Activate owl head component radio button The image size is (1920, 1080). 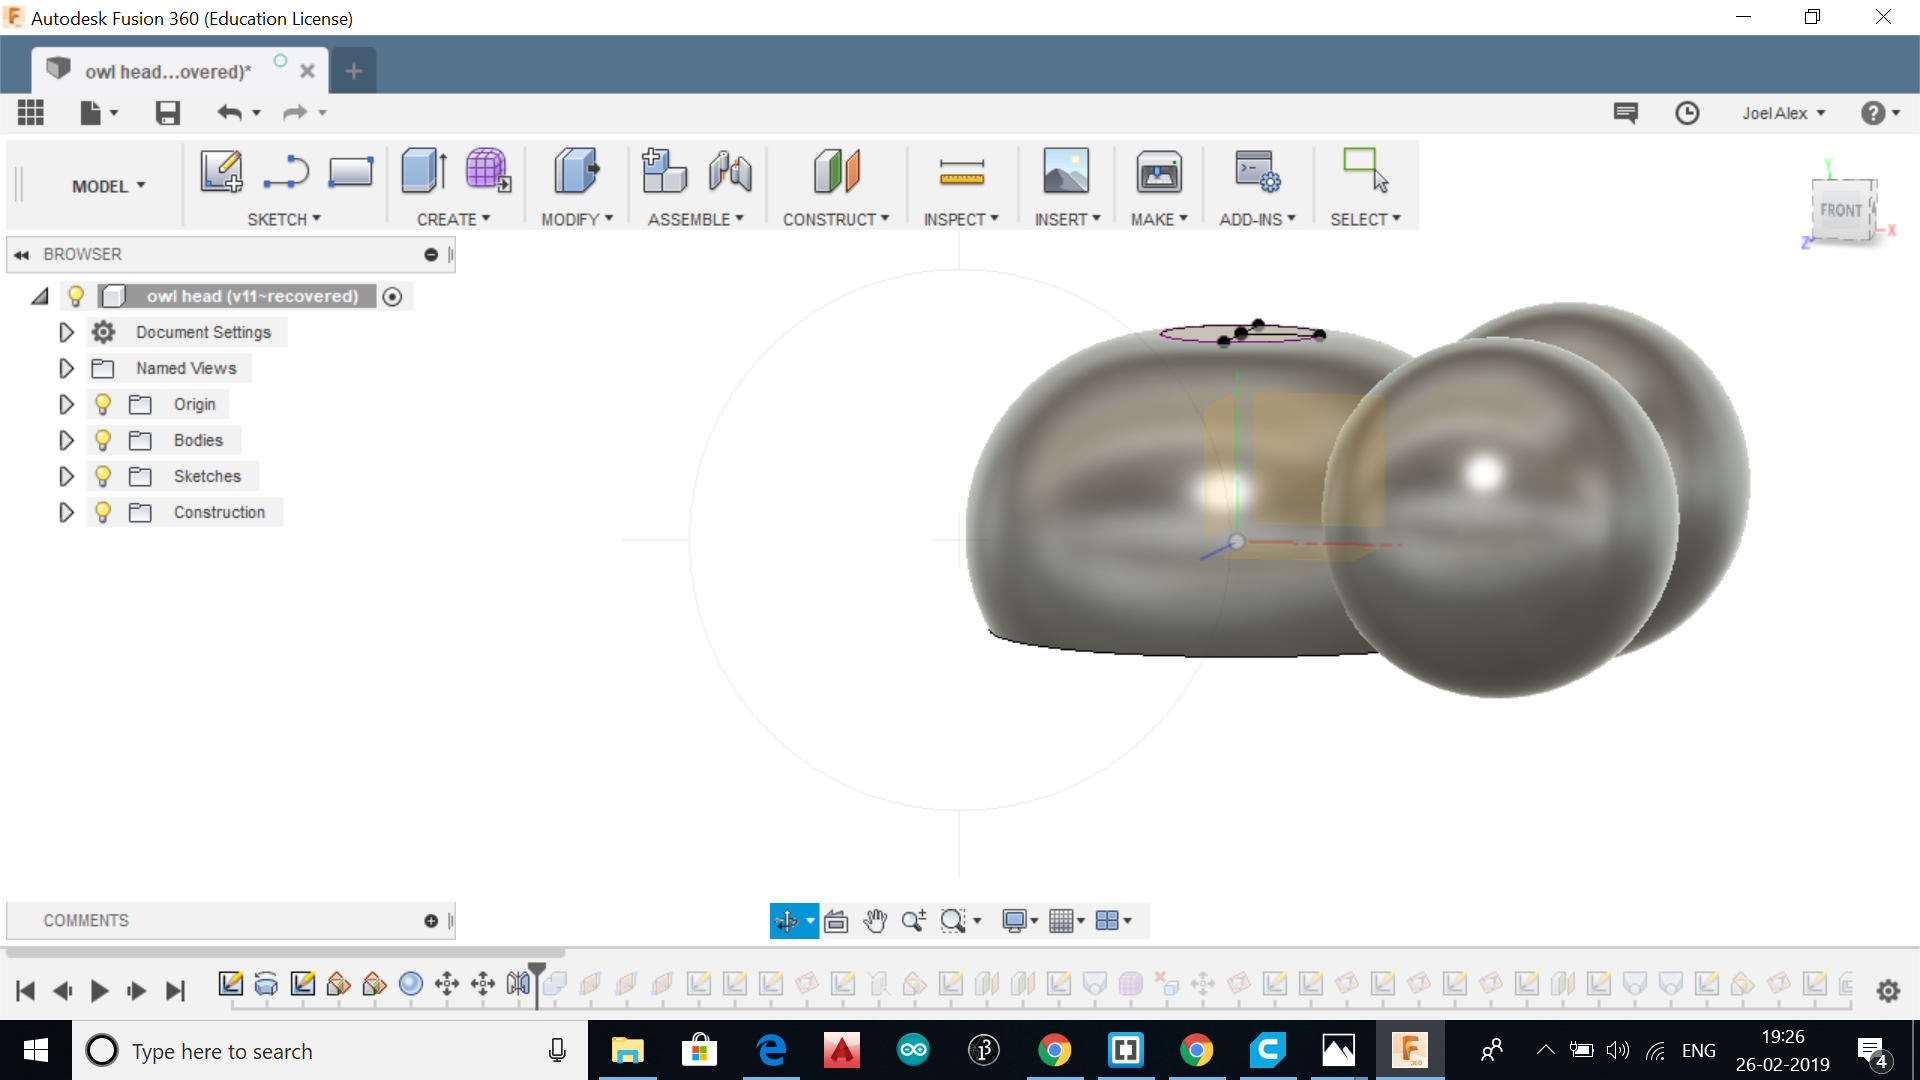[393, 297]
